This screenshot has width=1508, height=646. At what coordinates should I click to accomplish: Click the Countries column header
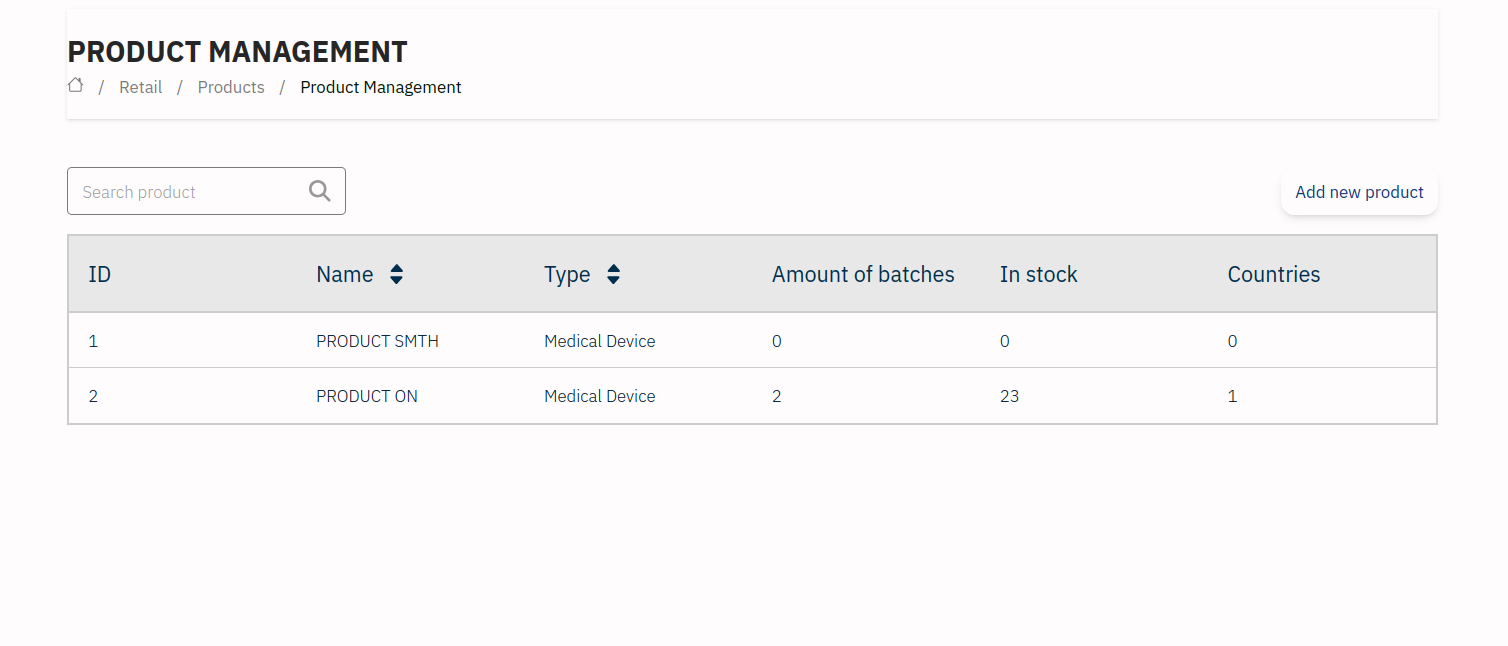click(1273, 274)
